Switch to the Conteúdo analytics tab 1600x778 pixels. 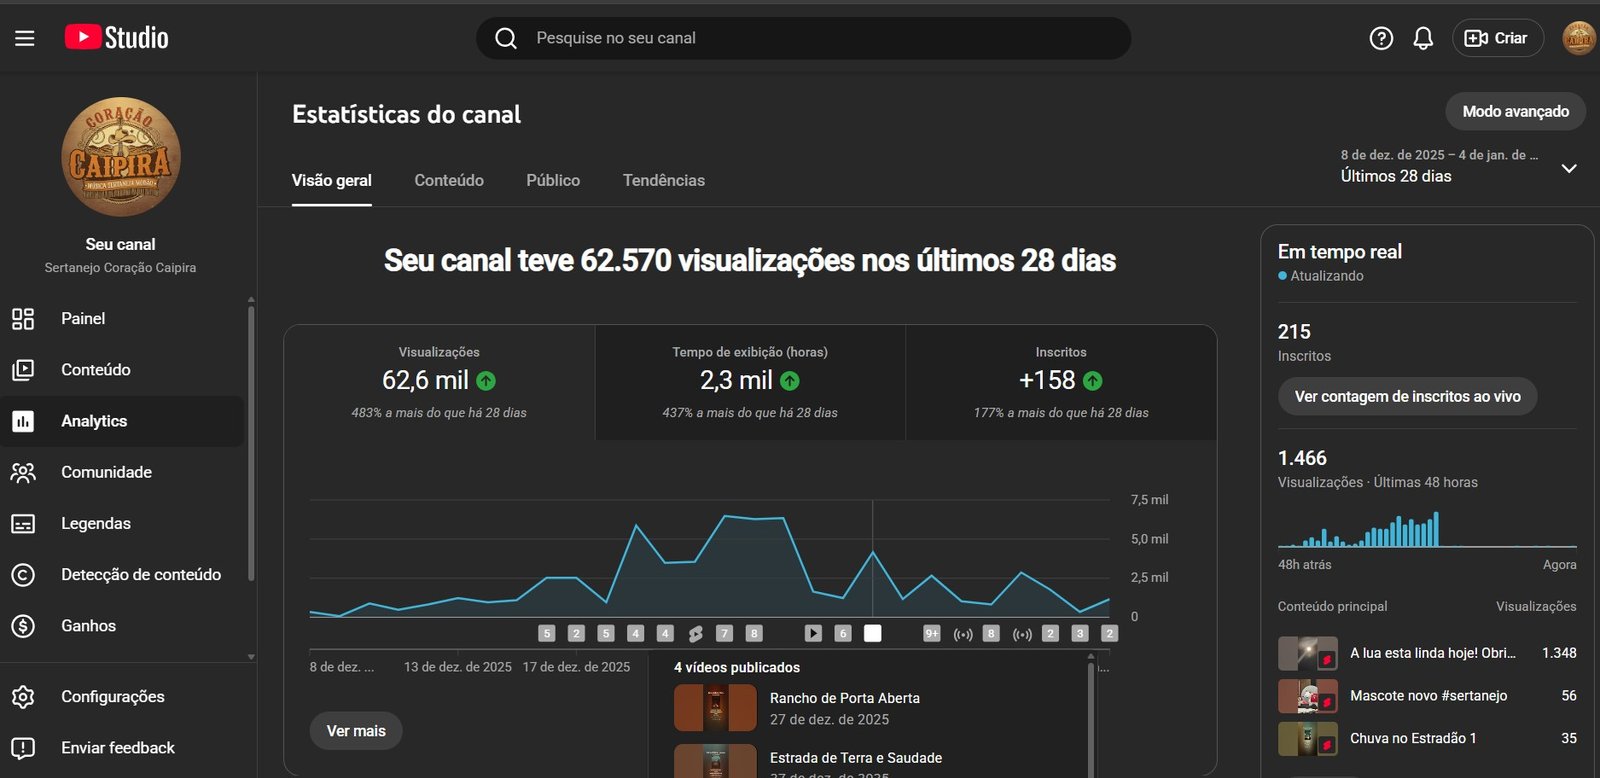[449, 181]
